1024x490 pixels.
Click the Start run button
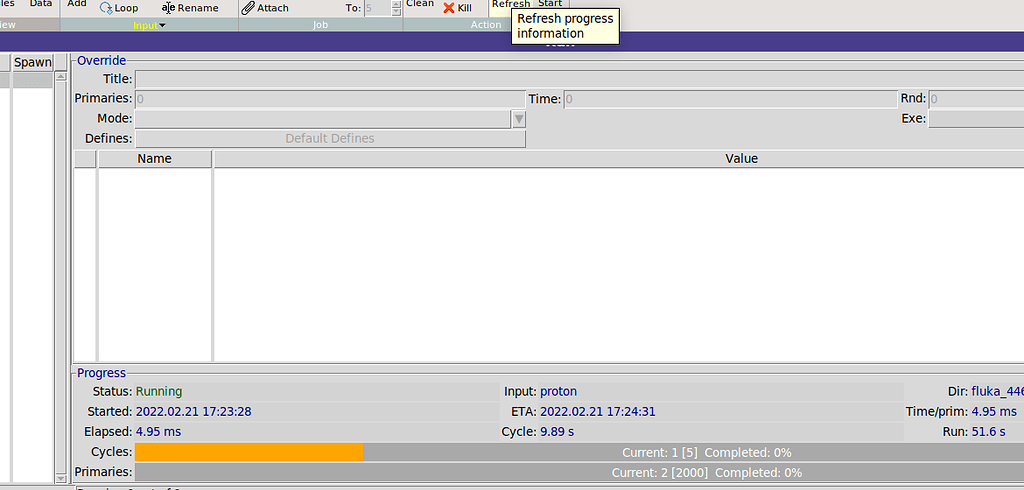coord(550,4)
